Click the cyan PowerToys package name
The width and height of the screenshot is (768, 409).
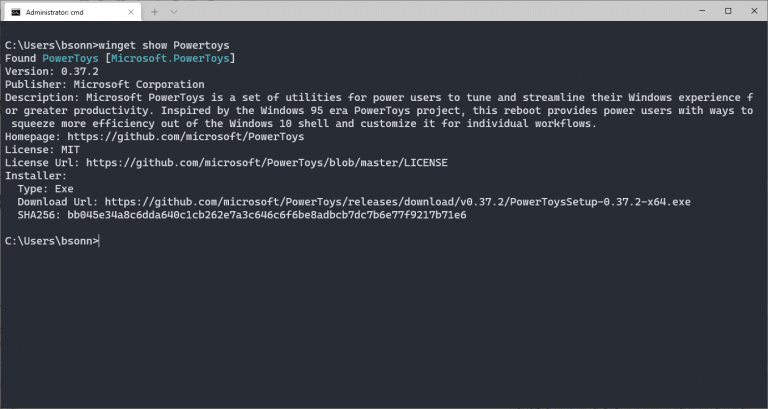tap(70, 58)
